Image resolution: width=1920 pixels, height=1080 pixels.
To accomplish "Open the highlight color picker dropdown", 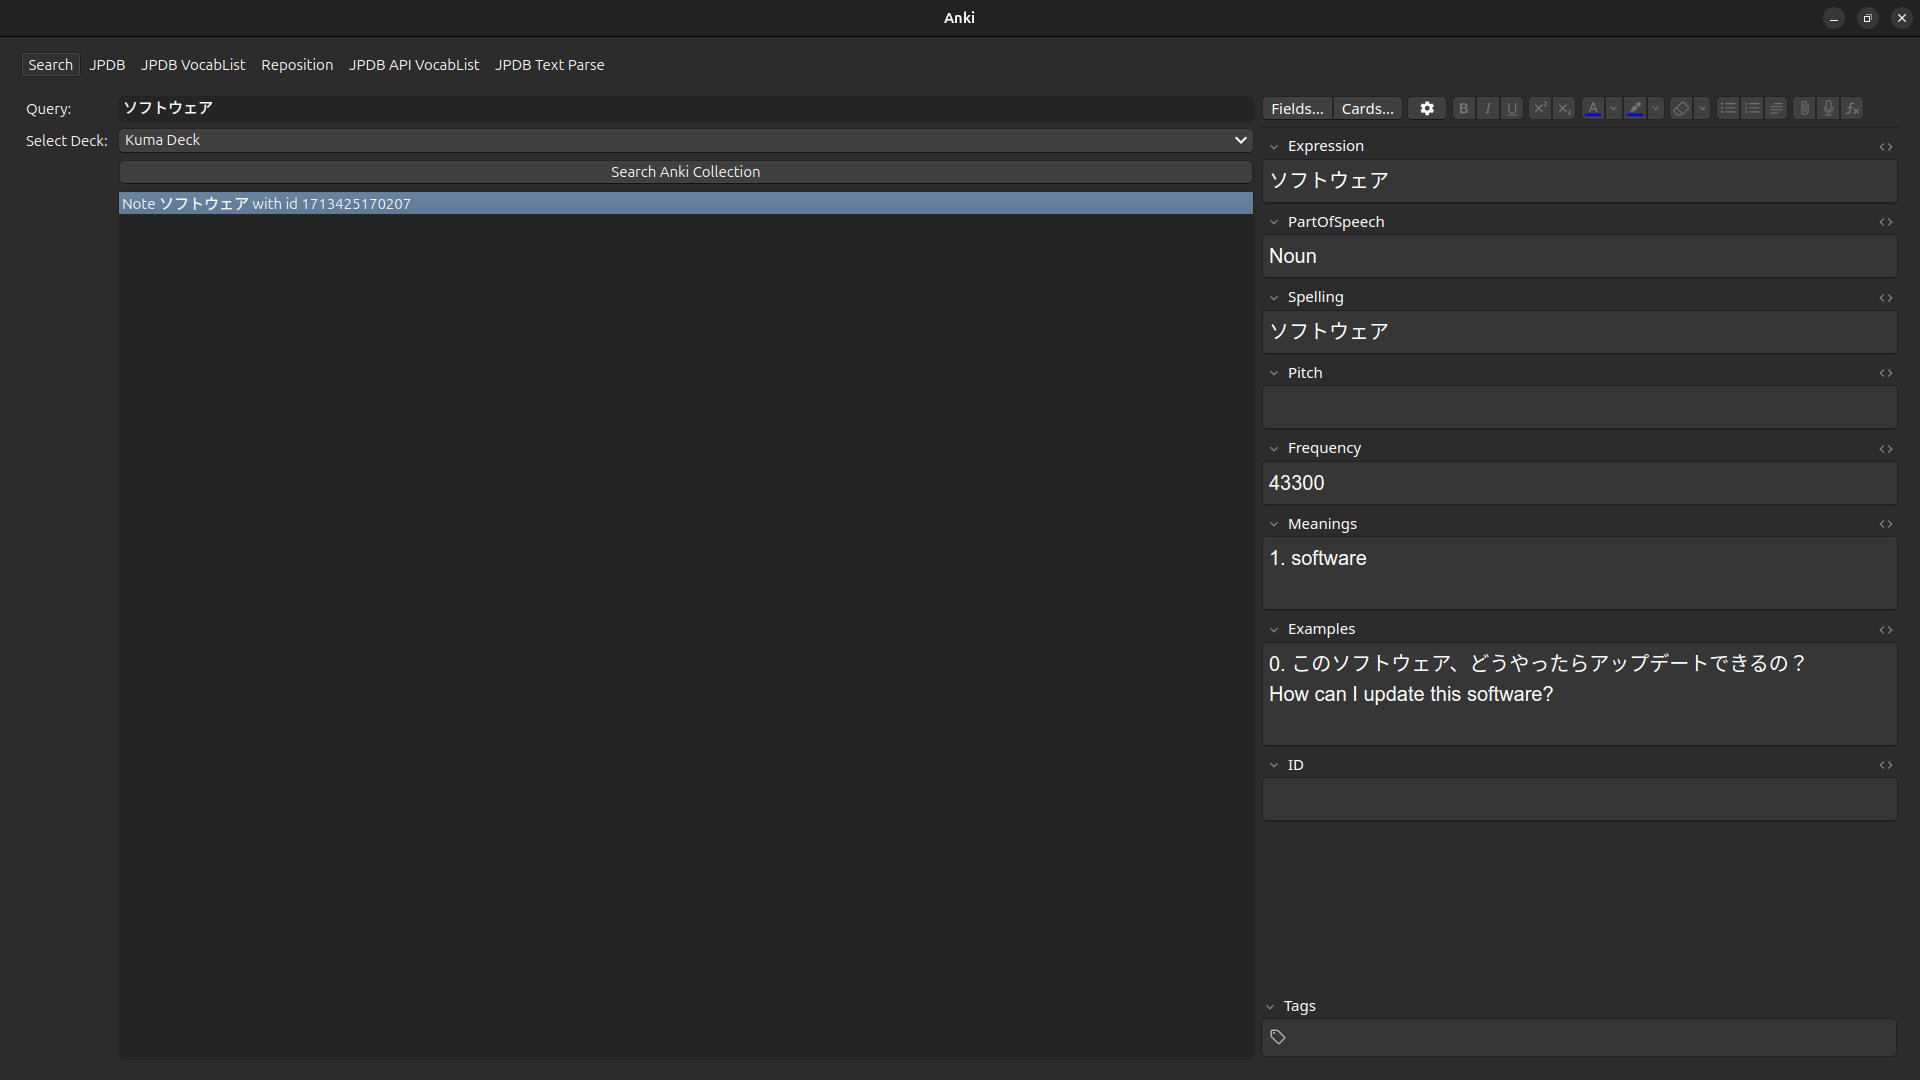I will [1656, 108].
